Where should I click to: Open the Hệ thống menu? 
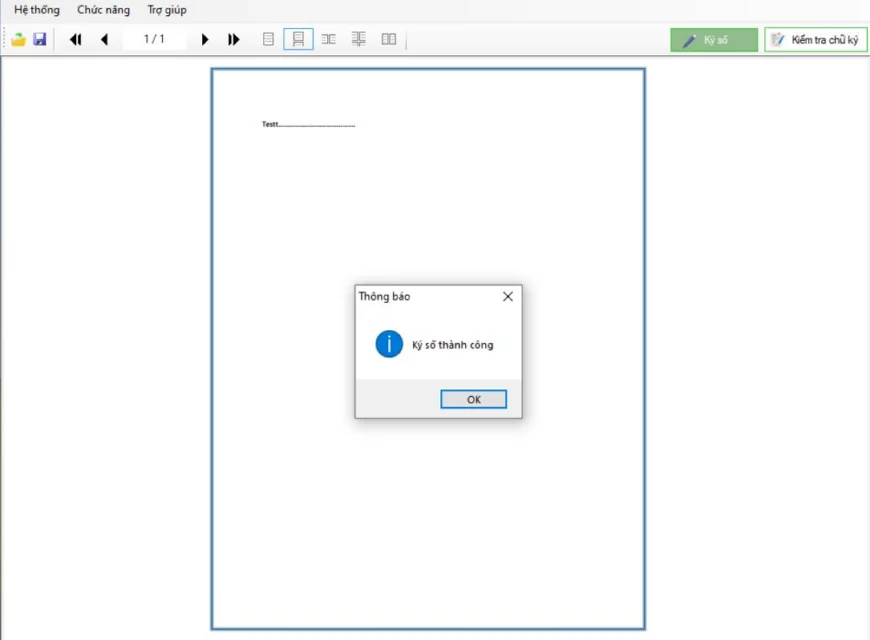coord(37,10)
